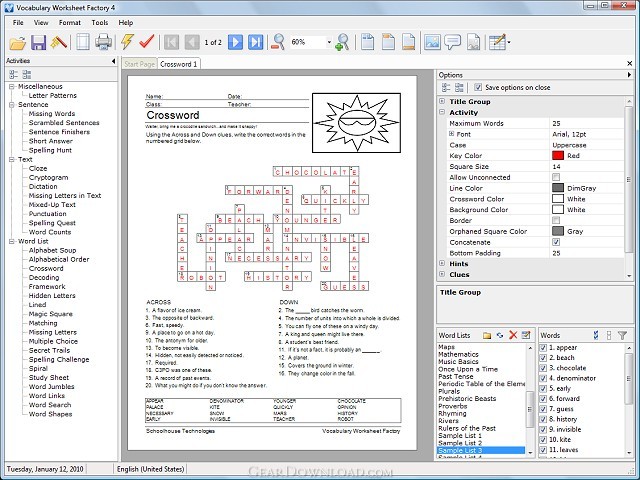Uncheck the word '1. appear'
The image size is (640, 480).
pos(543,348)
